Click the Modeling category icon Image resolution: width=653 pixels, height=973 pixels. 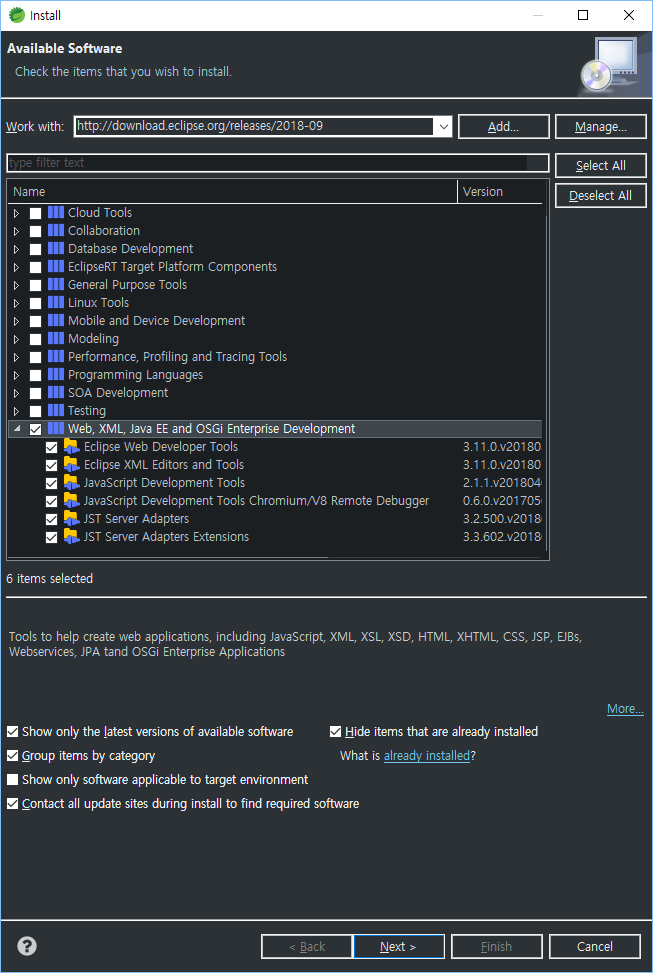56,338
